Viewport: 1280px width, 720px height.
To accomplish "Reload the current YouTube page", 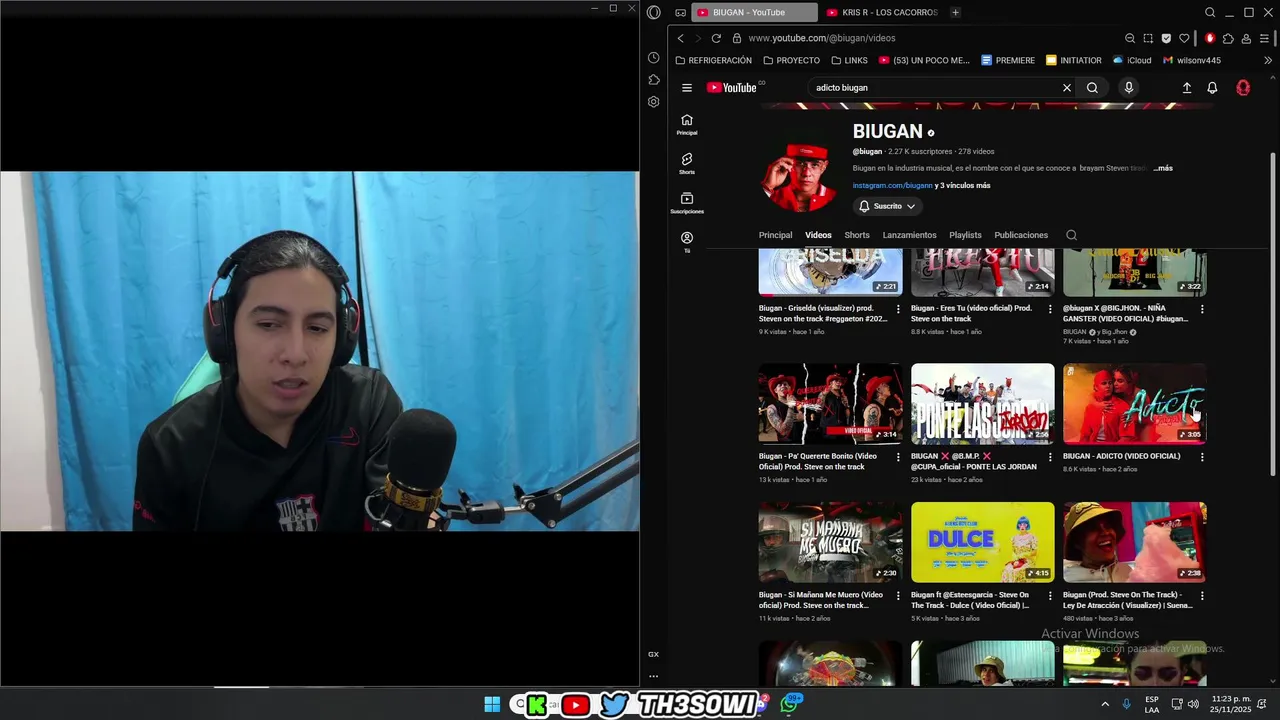I will click(716, 38).
